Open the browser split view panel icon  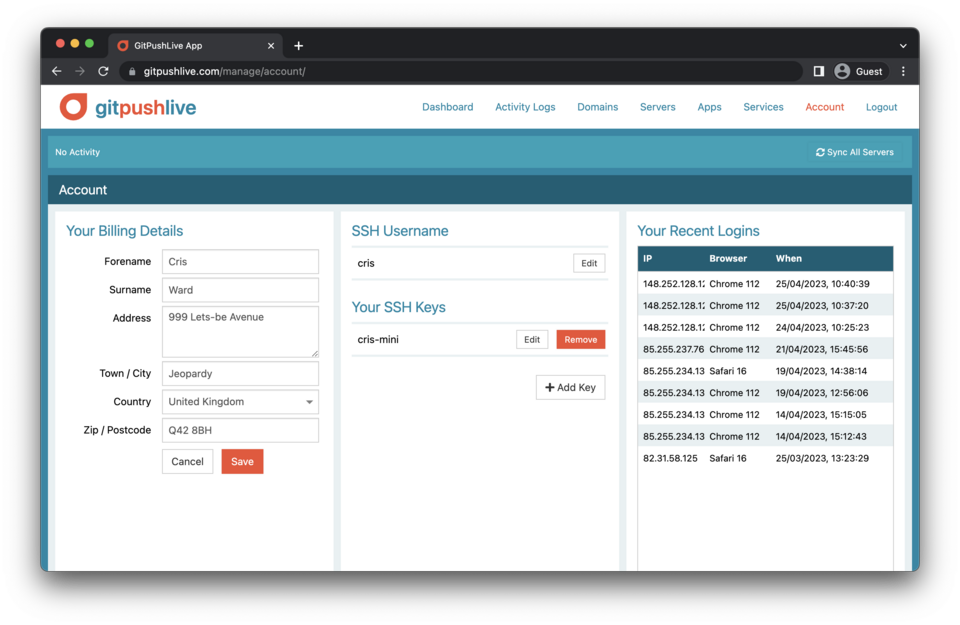[818, 71]
